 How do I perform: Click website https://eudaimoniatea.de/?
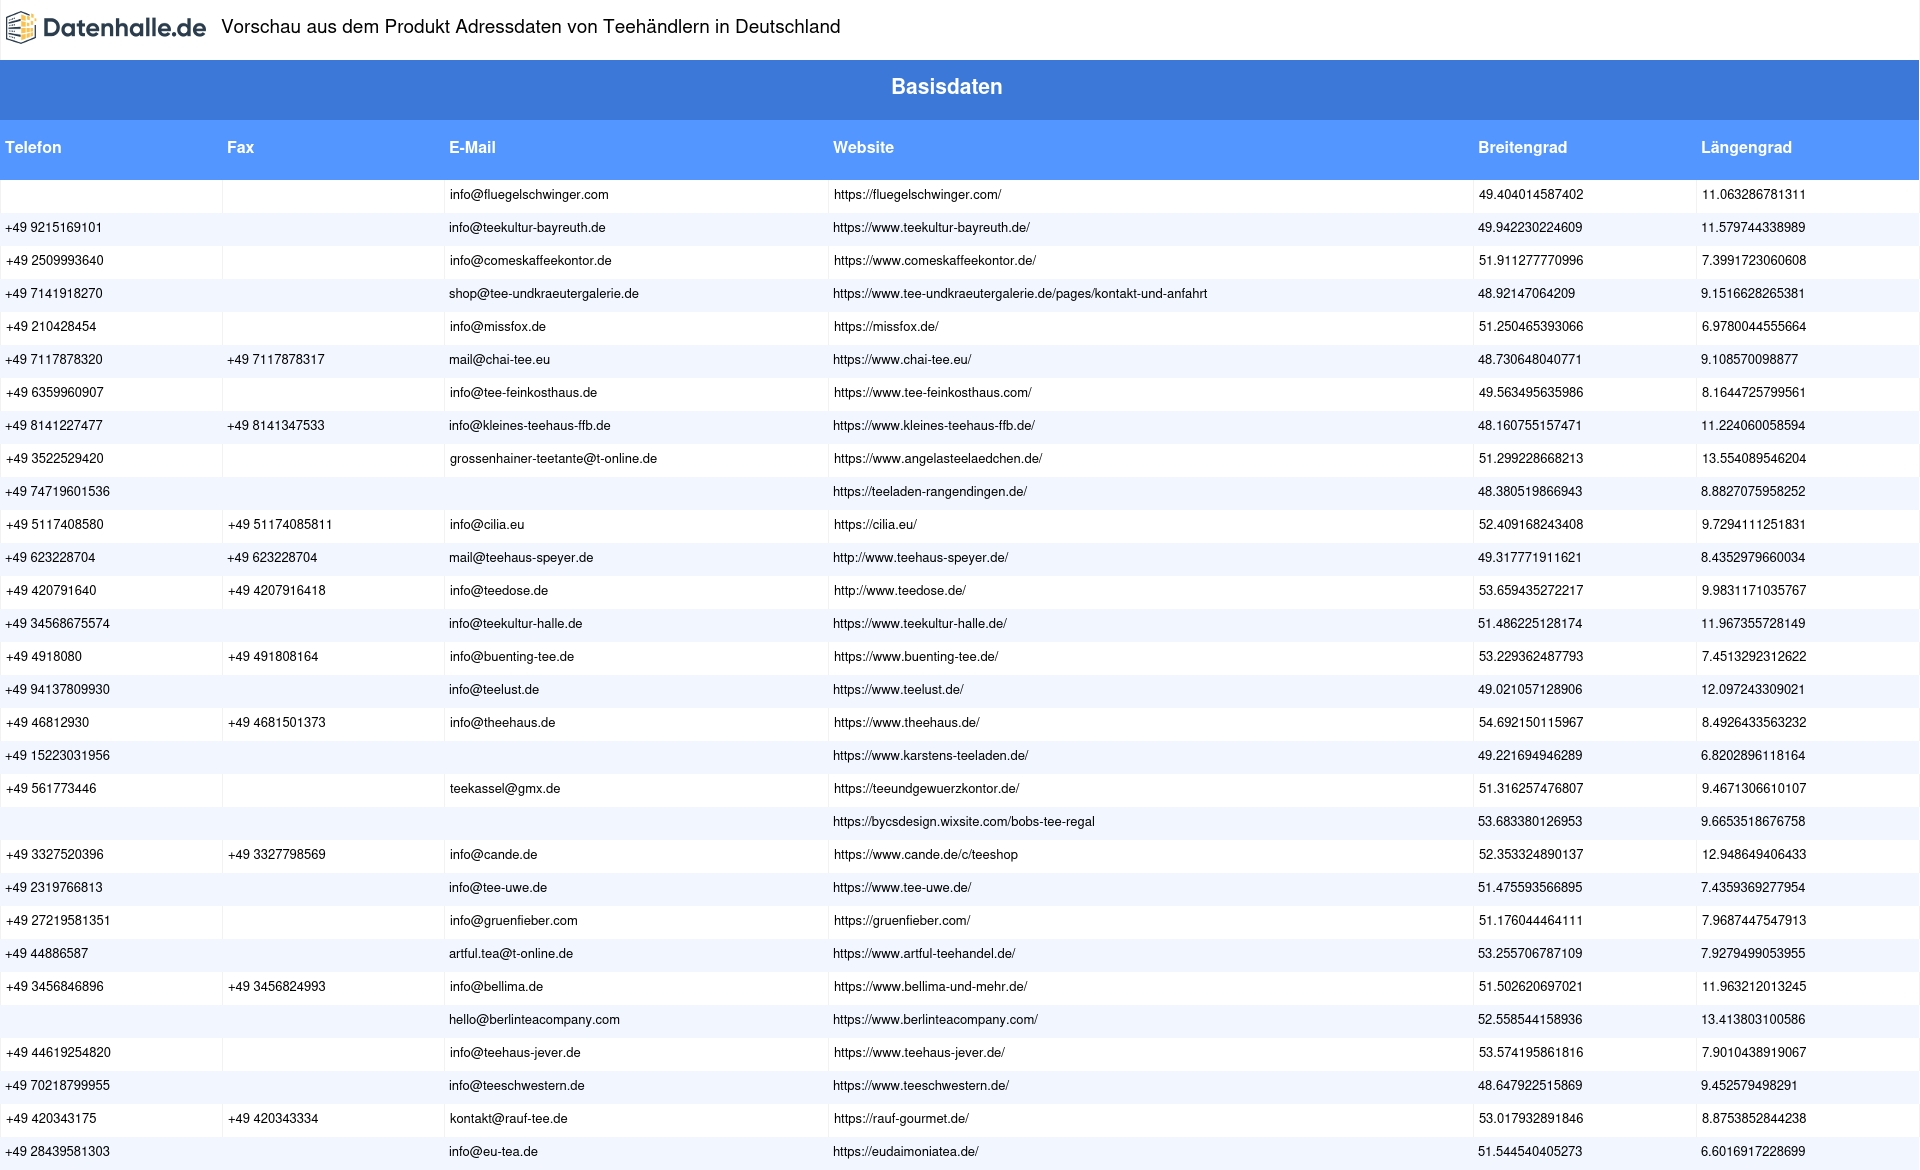pos(906,1152)
